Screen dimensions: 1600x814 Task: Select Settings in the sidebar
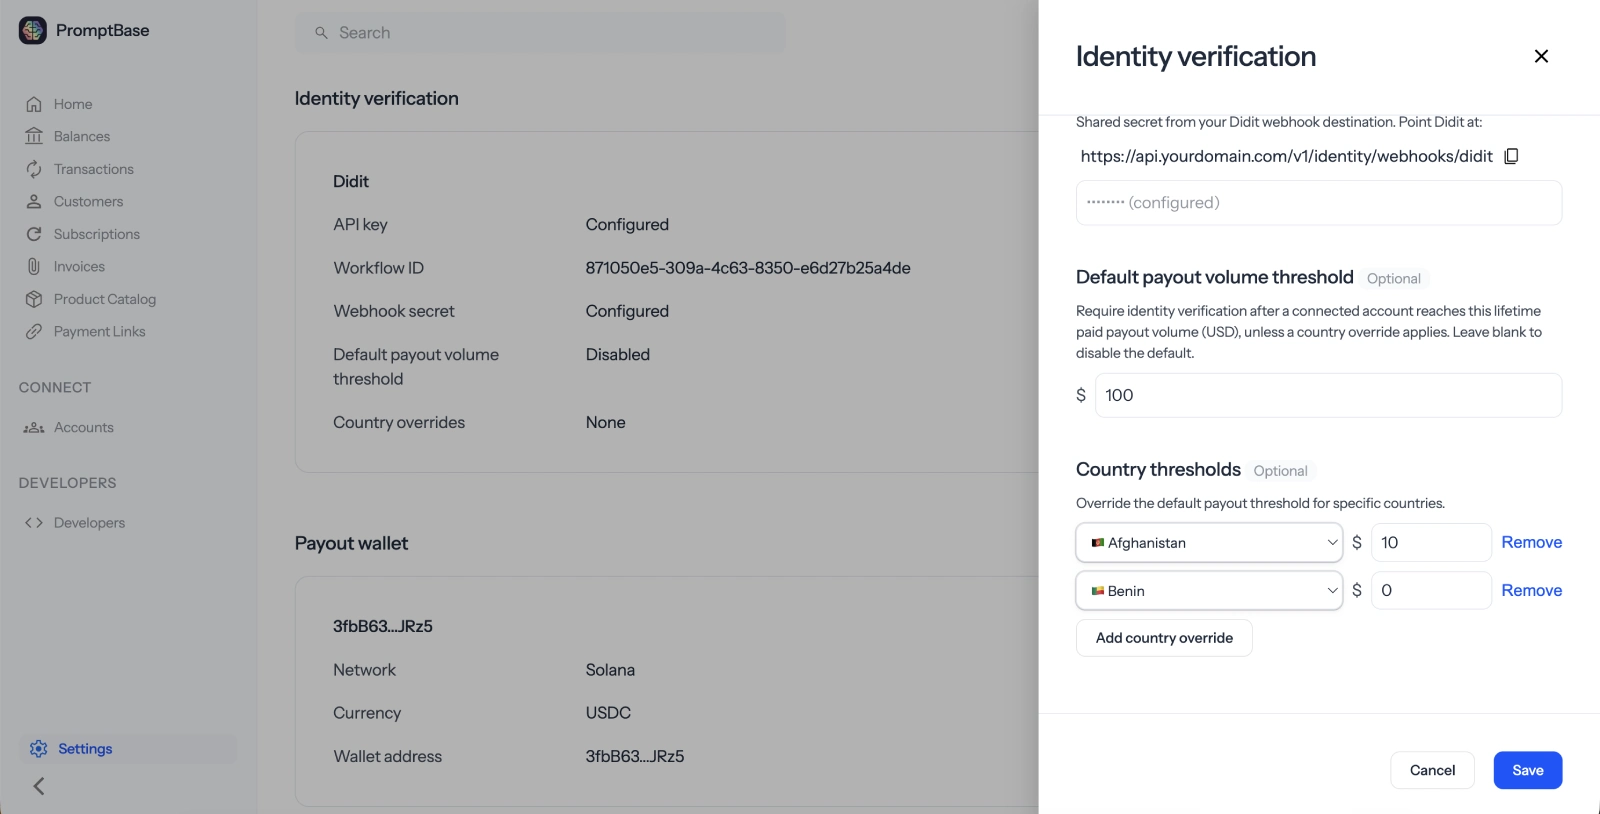128,749
